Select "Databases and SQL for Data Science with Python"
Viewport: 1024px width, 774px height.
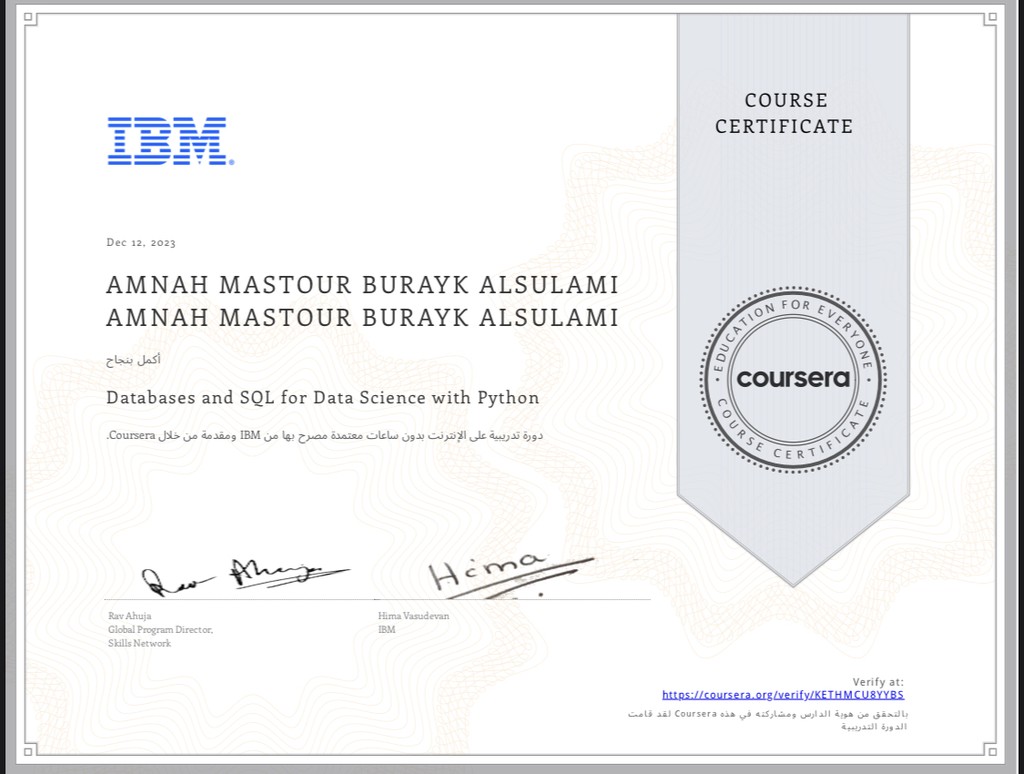pos(323,398)
